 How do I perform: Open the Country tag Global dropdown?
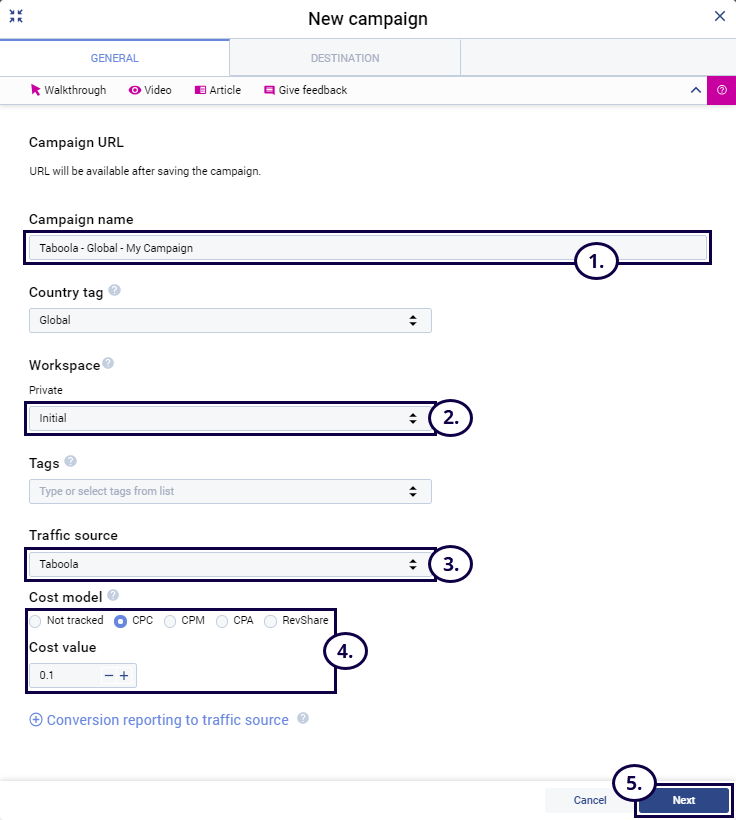(230, 320)
